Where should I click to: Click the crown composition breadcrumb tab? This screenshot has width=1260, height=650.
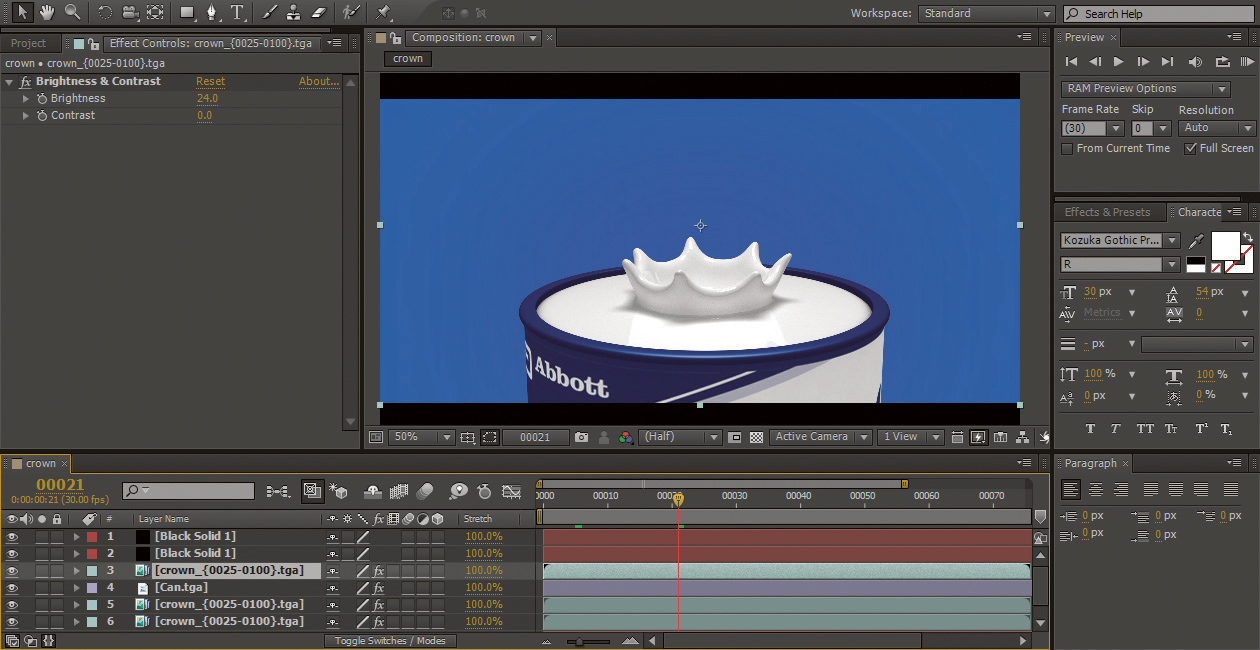[x=407, y=58]
